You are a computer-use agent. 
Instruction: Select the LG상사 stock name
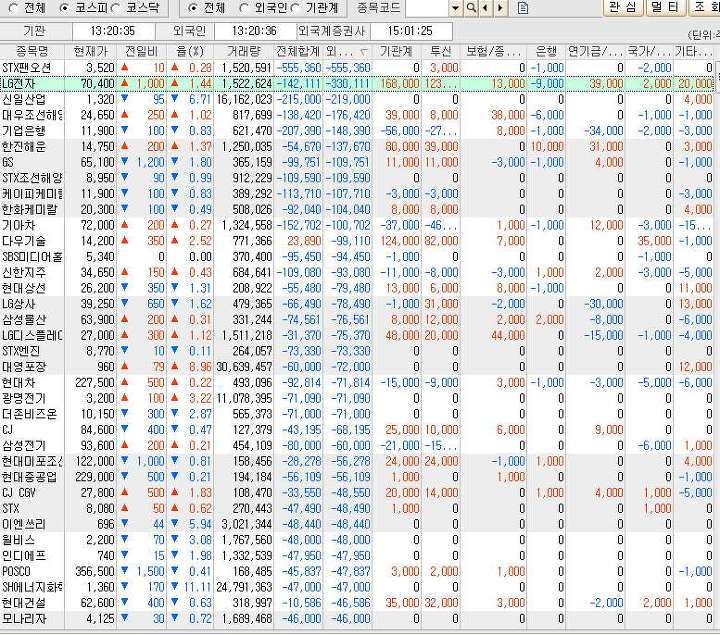click(x=19, y=303)
